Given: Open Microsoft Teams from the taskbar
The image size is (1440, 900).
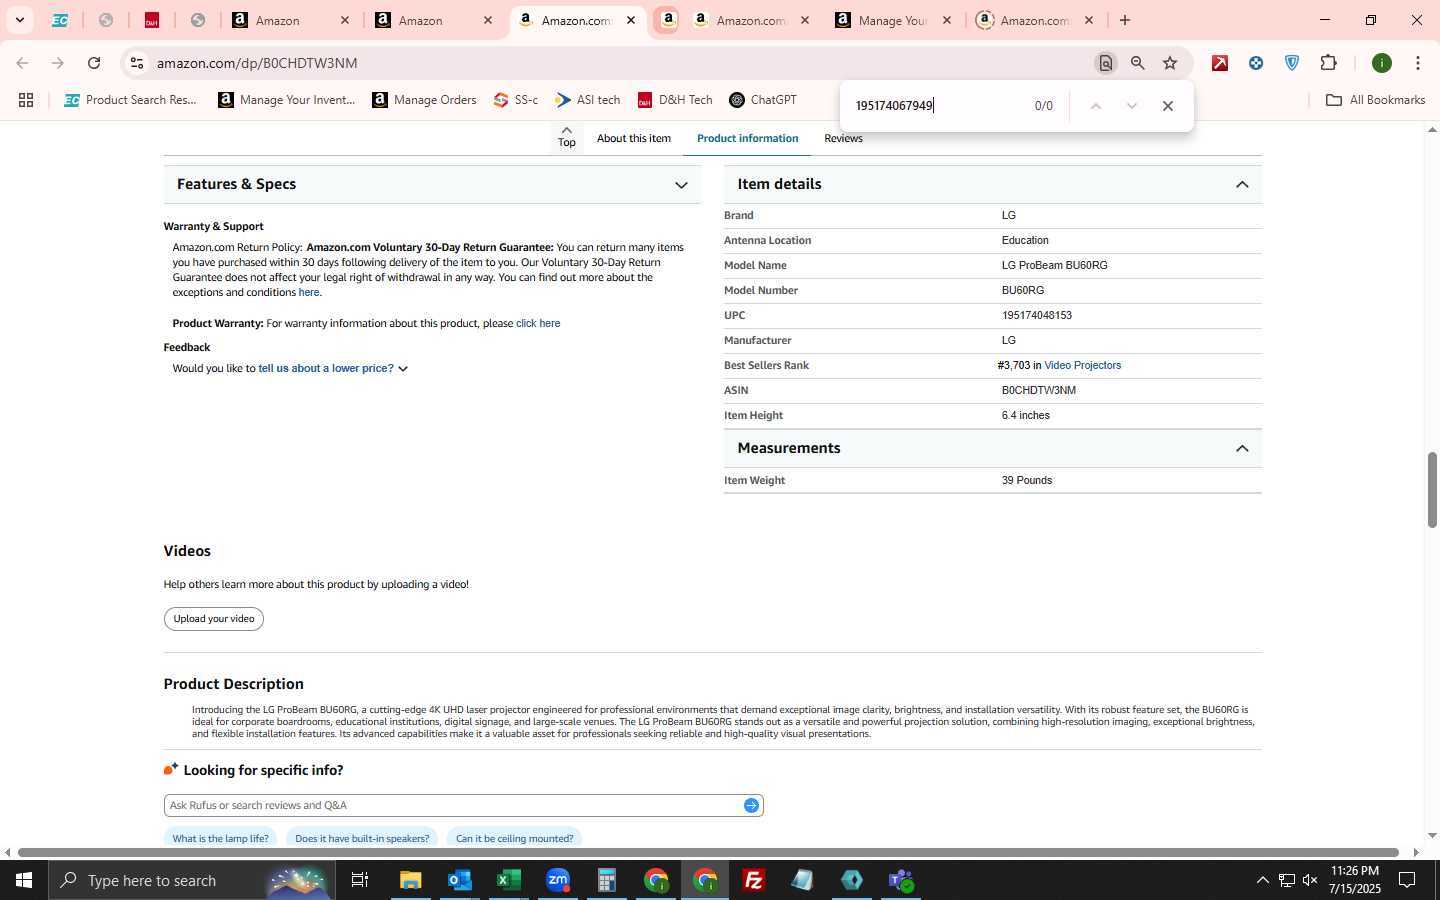Looking at the screenshot, I should (901, 880).
